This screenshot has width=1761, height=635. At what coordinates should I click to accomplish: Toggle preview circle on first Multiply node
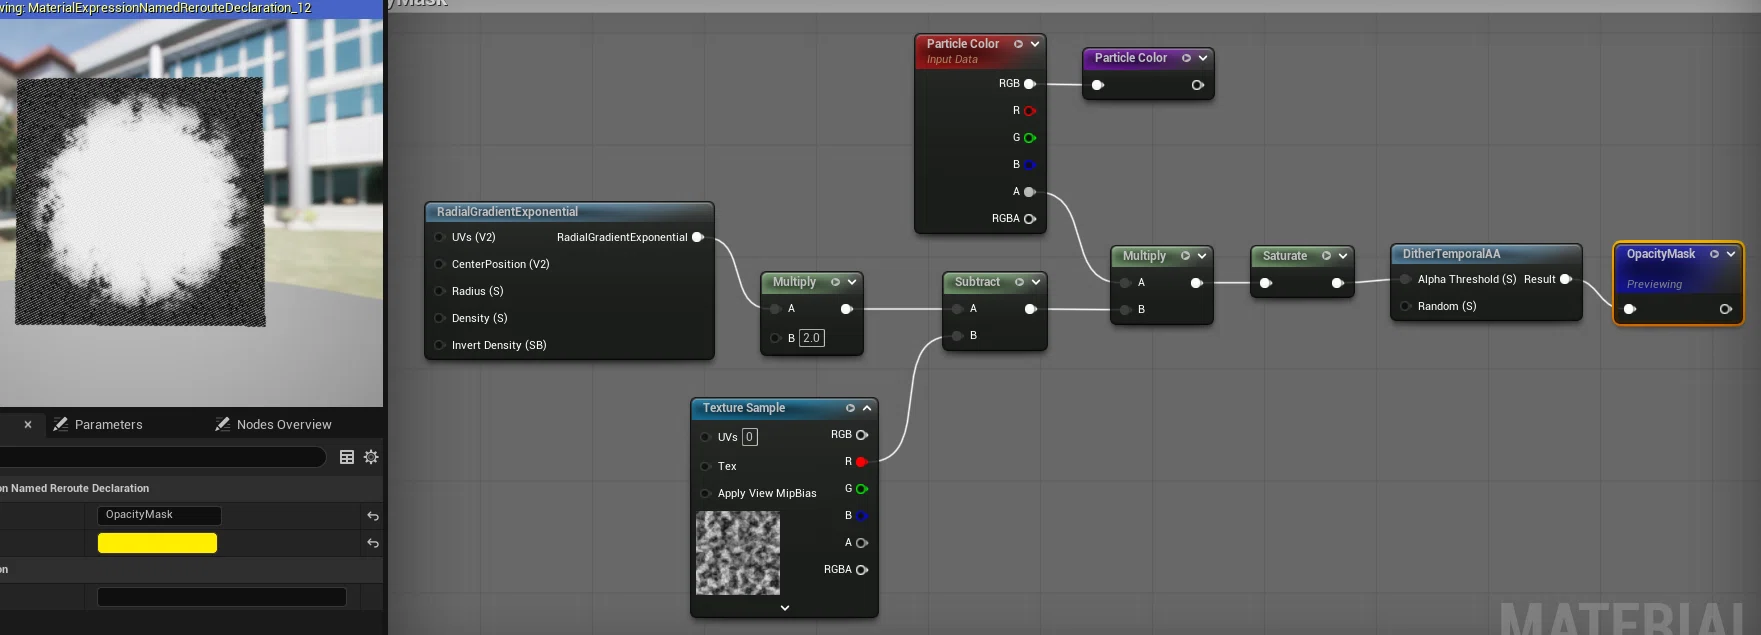point(835,282)
